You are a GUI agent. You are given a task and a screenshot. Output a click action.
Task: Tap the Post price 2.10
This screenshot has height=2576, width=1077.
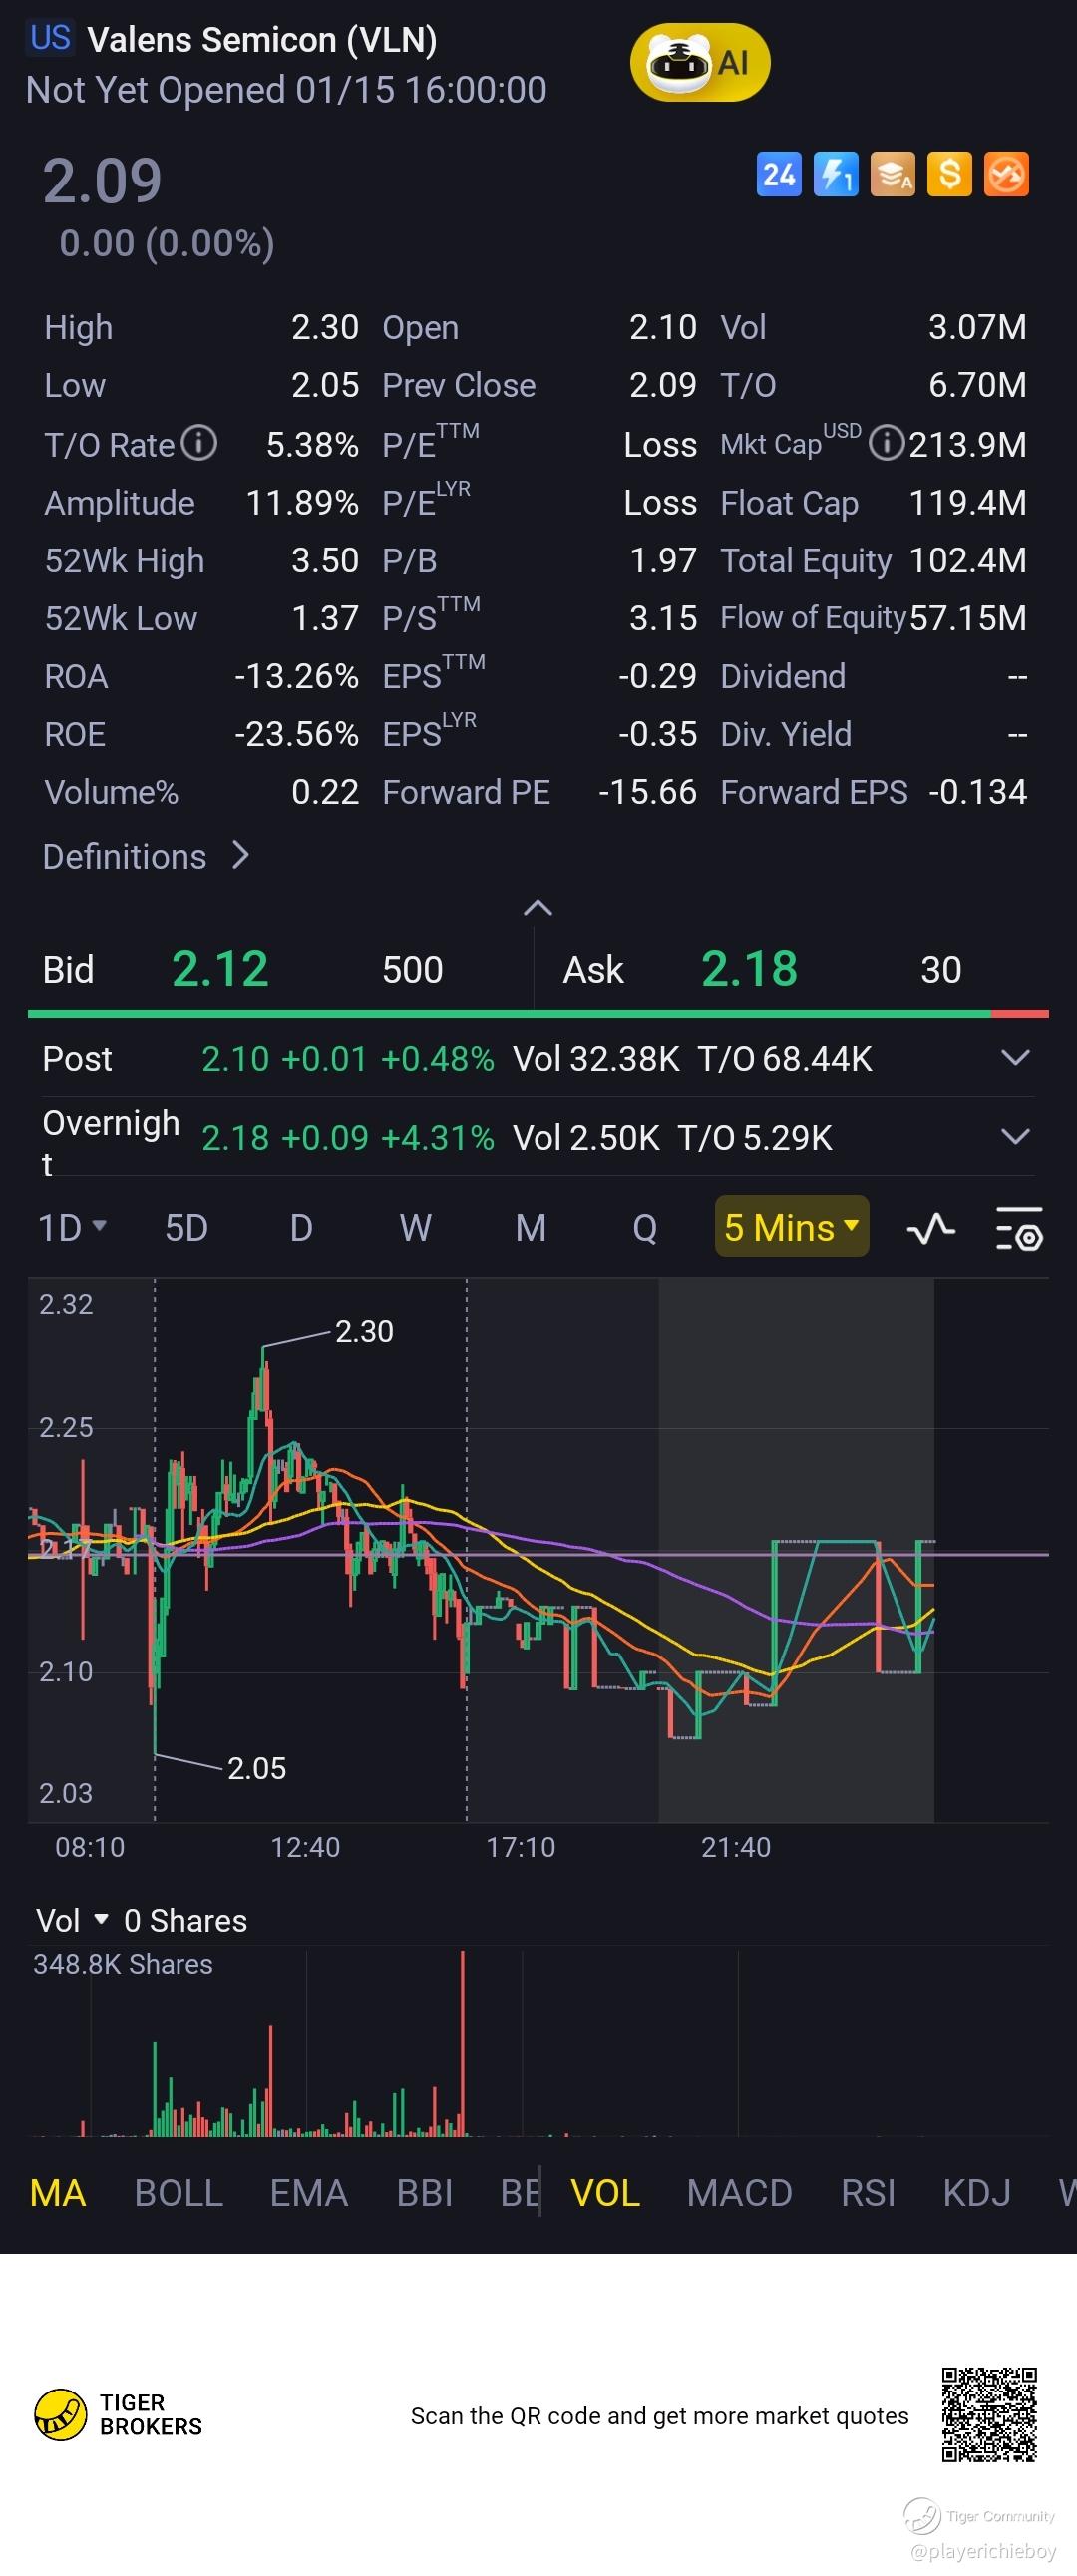coord(236,1058)
